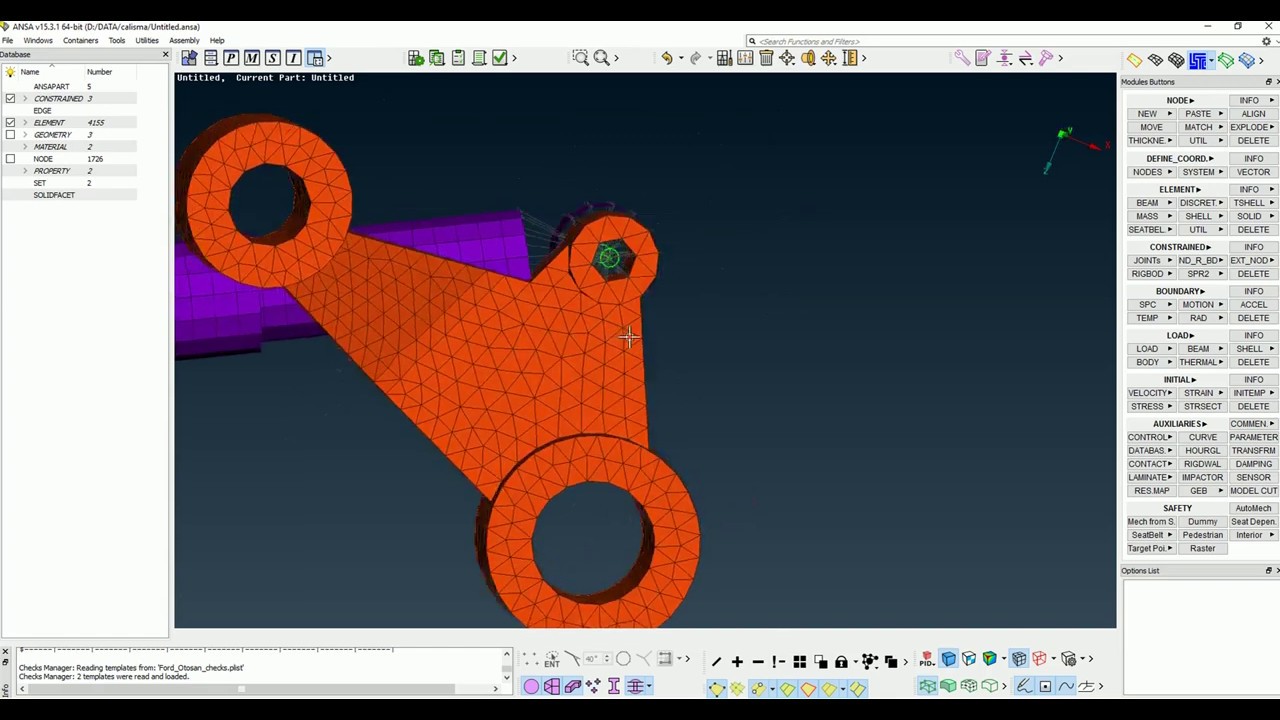Close the Database panel
The width and height of the screenshot is (1280, 720).
point(165,54)
